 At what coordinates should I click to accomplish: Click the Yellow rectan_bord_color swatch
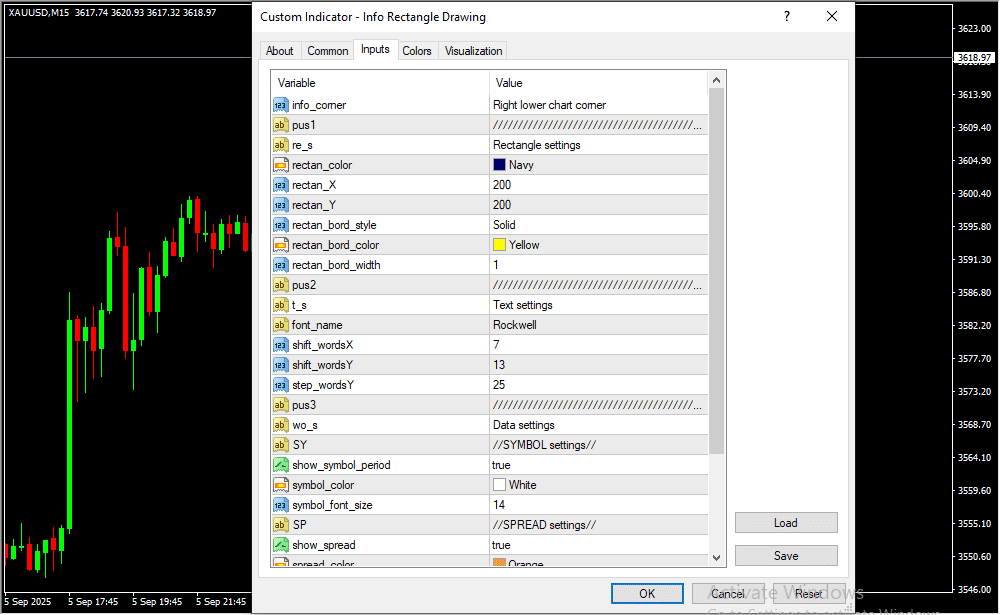pos(499,245)
